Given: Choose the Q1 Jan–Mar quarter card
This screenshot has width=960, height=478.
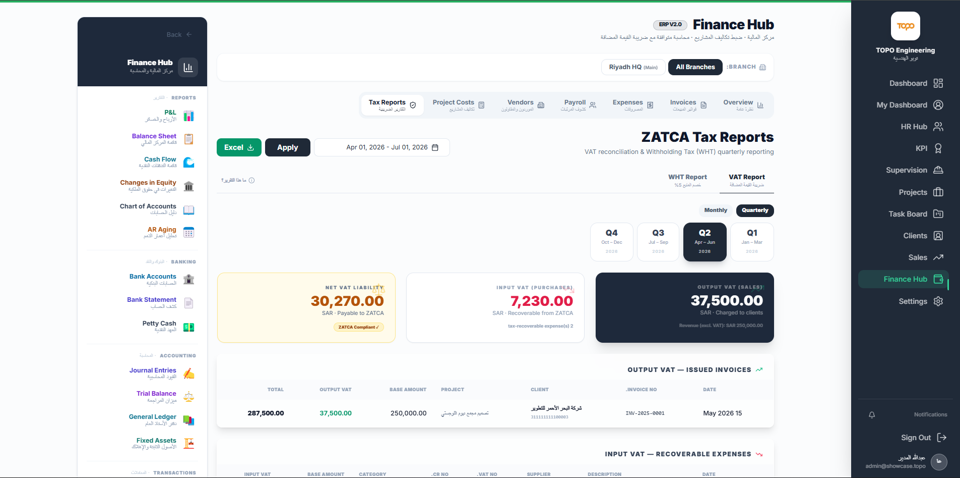Looking at the screenshot, I should (x=752, y=242).
